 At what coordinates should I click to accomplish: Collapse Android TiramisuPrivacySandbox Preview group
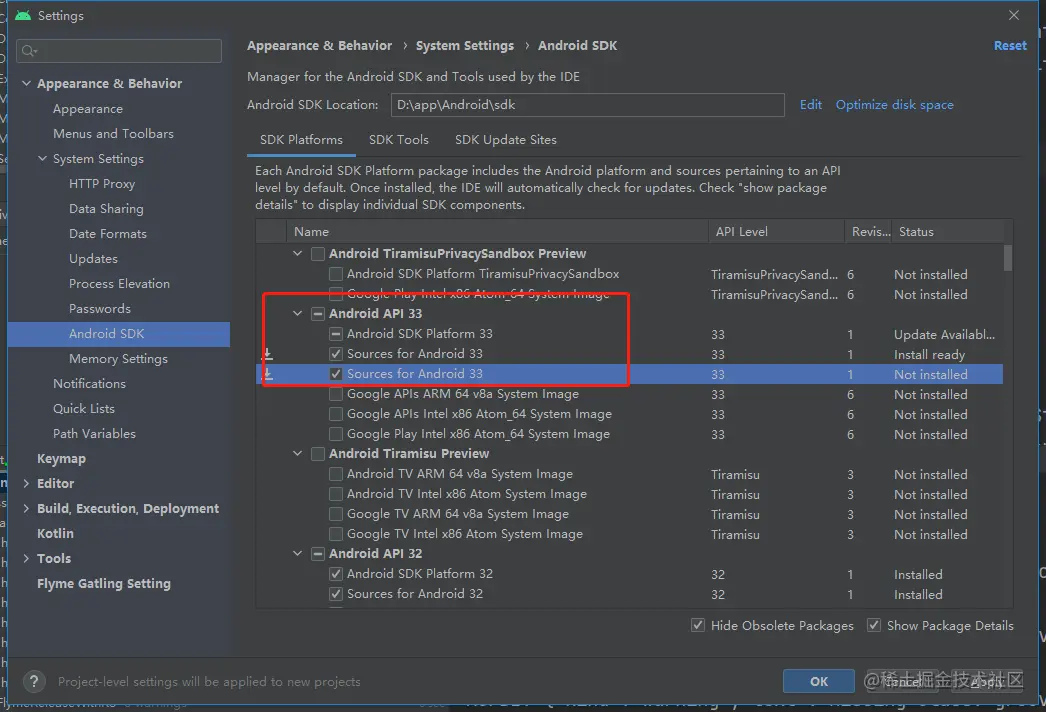click(298, 254)
